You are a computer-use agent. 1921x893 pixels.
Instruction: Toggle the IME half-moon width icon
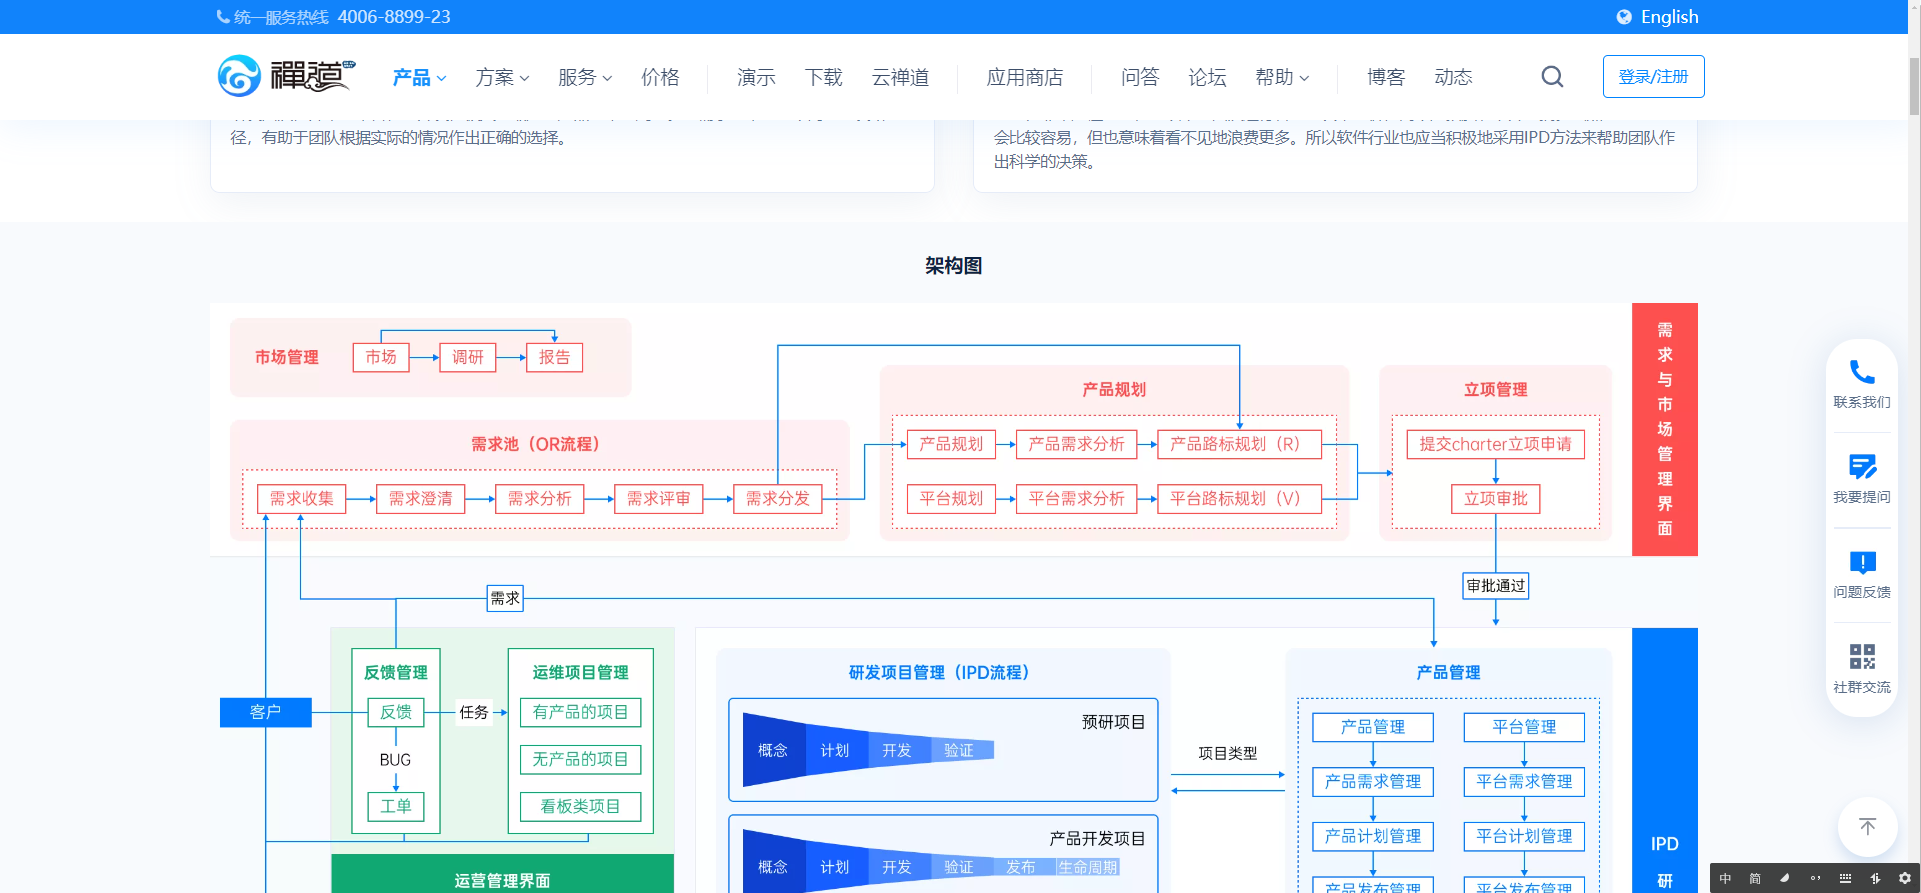point(1785,878)
